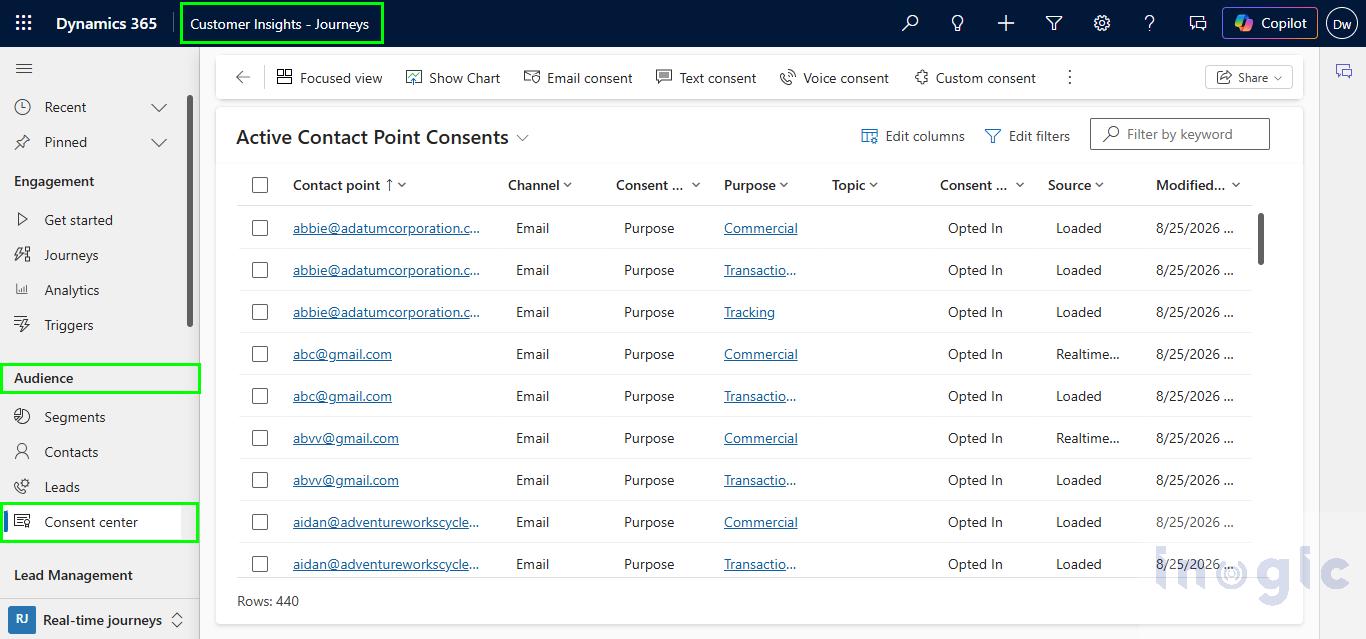Open the Share dropdown button
Viewport: 1366px width, 639px height.
tap(1249, 77)
